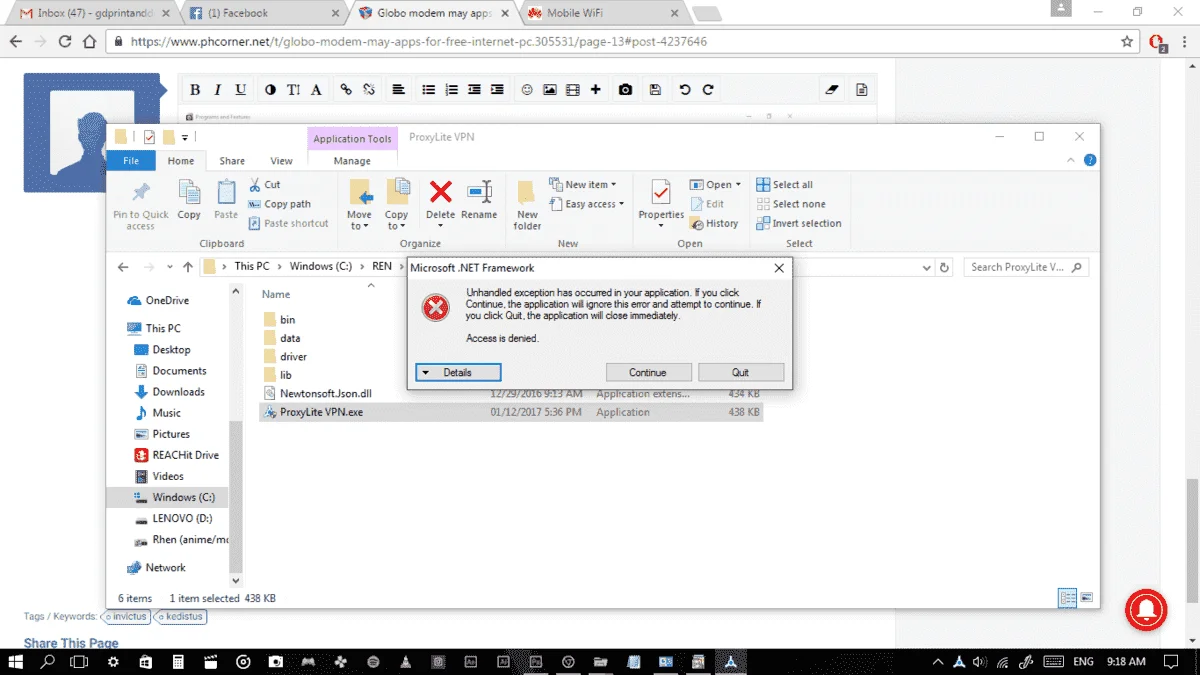Image resolution: width=1200 pixels, height=675 pixels.
Task: Remove formatting with the eraser icon
Action: click(832, 89)
